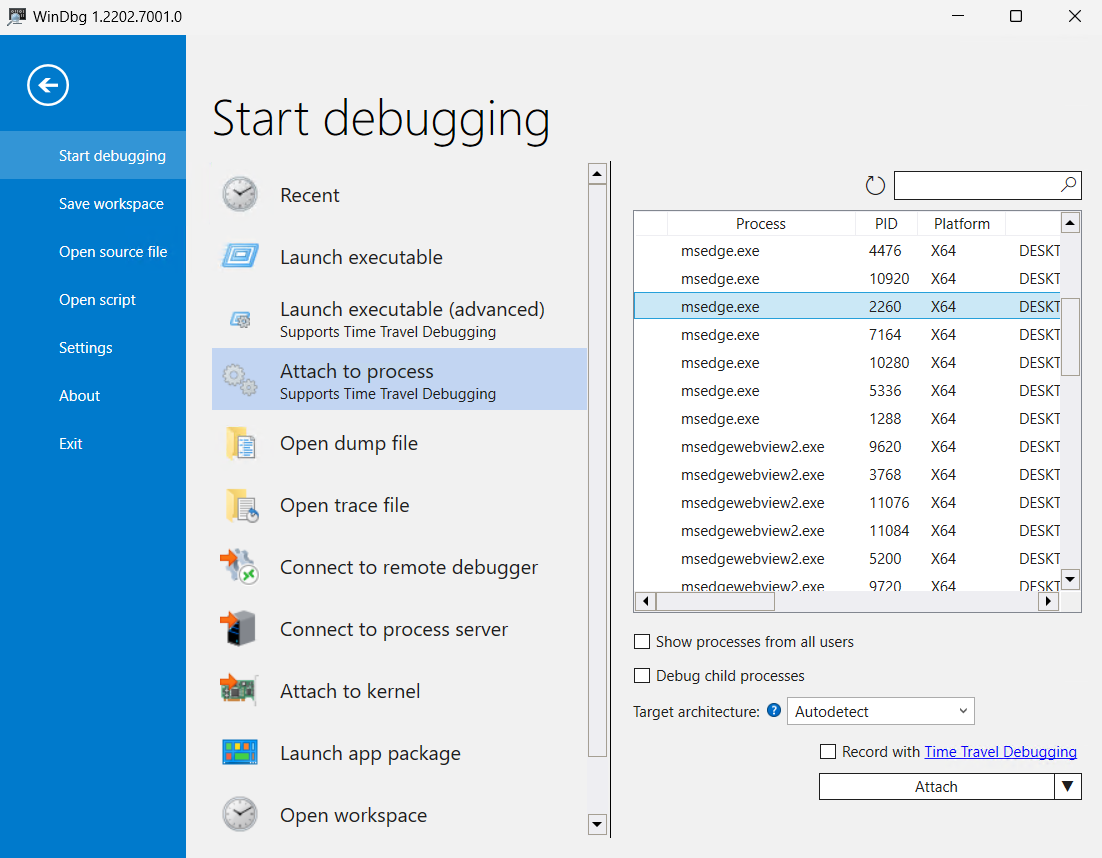Click the Open dump file folder icon
The width and height of the screenshot is (1102, 858).
(240, 443)
